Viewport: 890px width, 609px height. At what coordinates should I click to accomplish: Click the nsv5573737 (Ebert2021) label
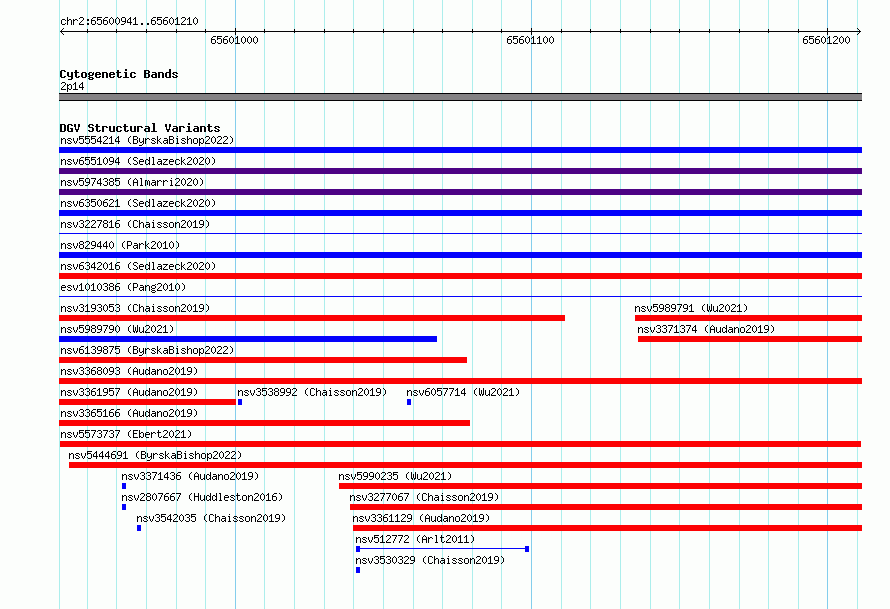pyautogui.click(x=126, y=434)
